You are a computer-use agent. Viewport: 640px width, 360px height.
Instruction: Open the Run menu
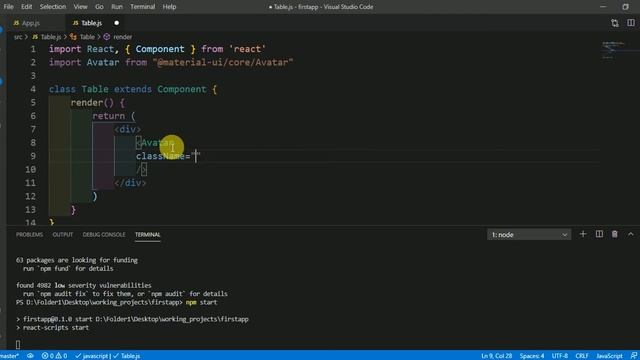coord(117,7)
